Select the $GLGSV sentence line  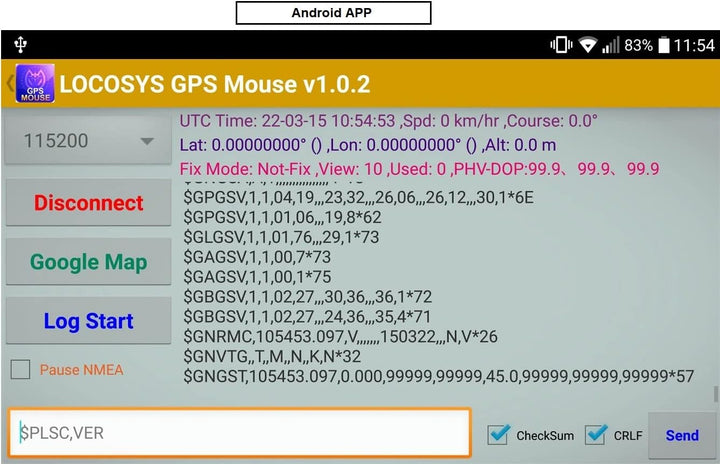pos(281,237)
